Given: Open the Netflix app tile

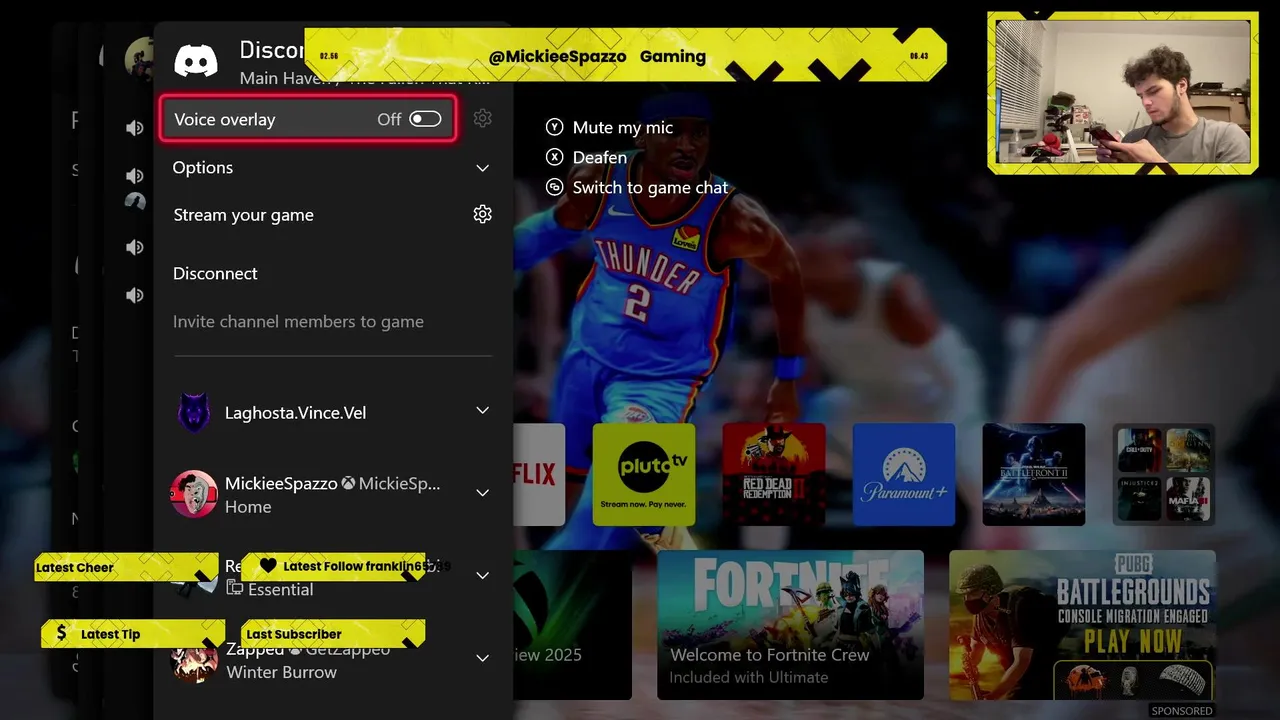Looking at the screenshot, I should (x=539, y=474).
